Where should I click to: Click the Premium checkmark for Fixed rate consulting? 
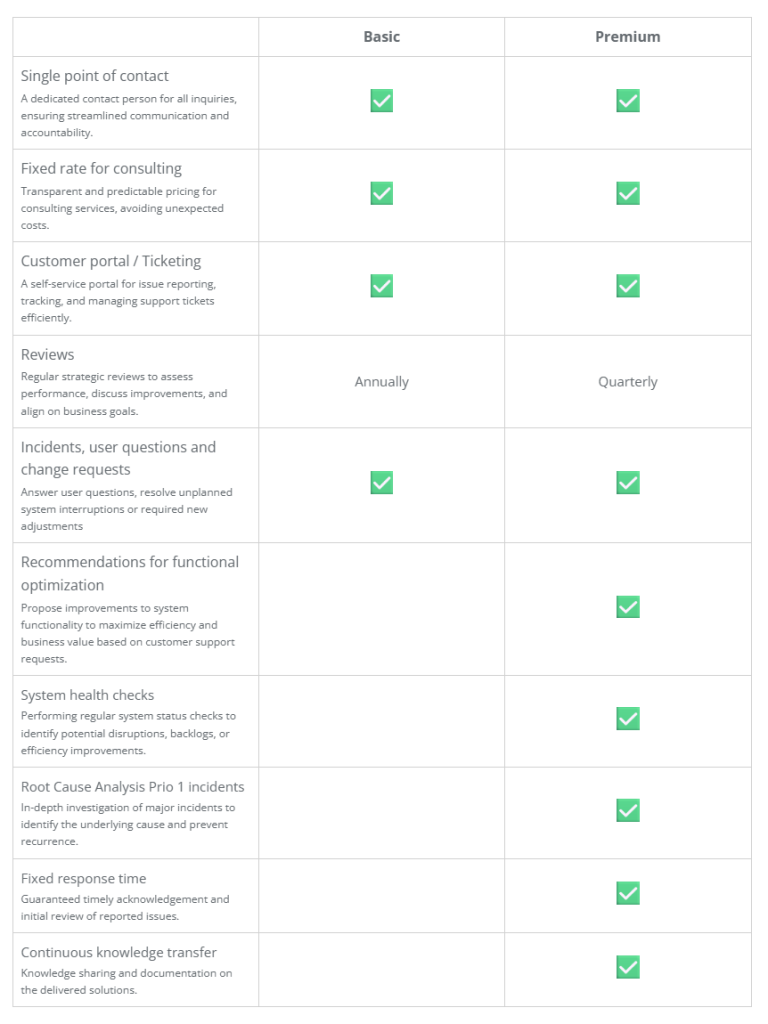628,193
